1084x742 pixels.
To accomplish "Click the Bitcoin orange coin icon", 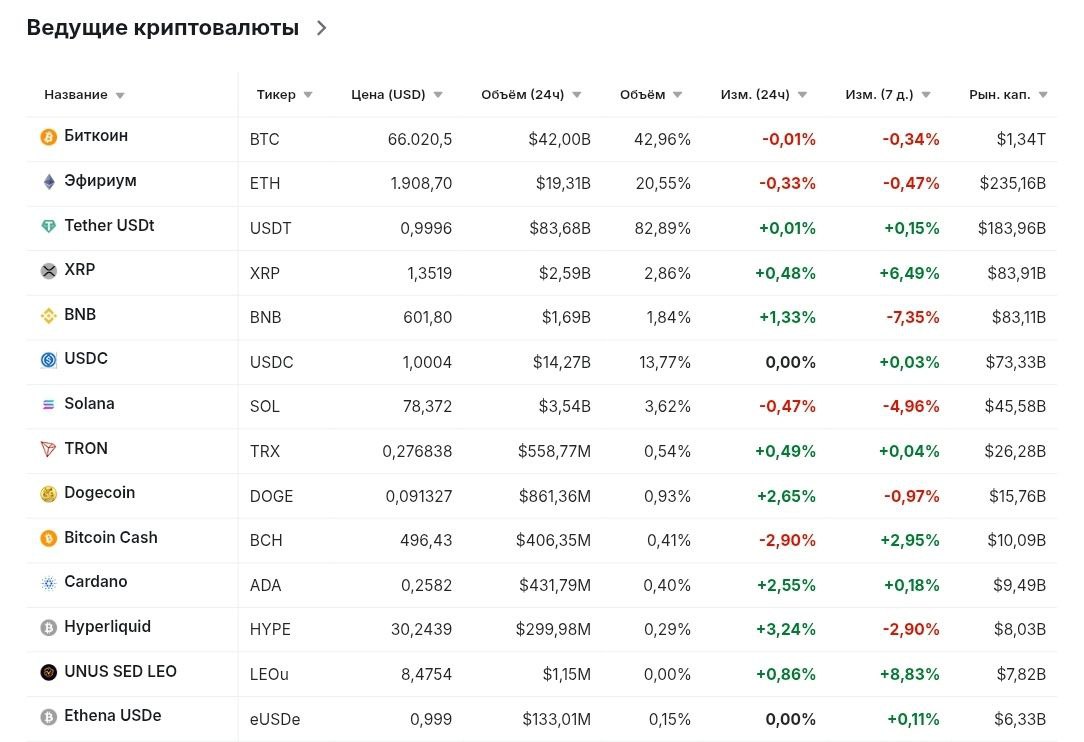I will (48, 137).
